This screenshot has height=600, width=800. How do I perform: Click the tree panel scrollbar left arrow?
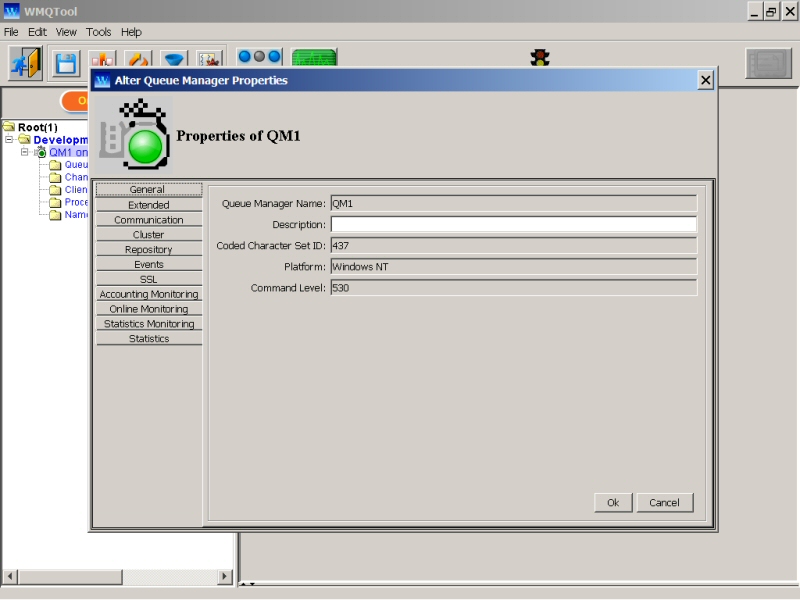pyautogui.click(x=10, y=577)
